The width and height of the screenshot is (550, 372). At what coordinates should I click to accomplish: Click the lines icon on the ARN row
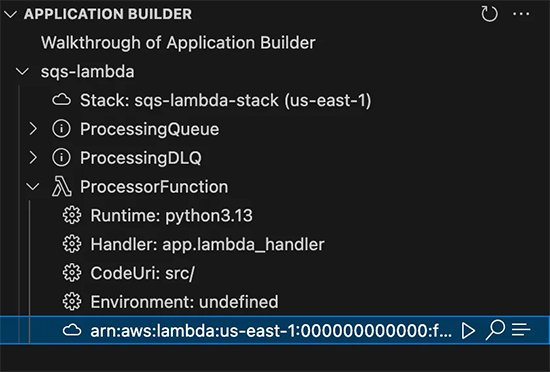pyautogui.click(x=521, y=330)
